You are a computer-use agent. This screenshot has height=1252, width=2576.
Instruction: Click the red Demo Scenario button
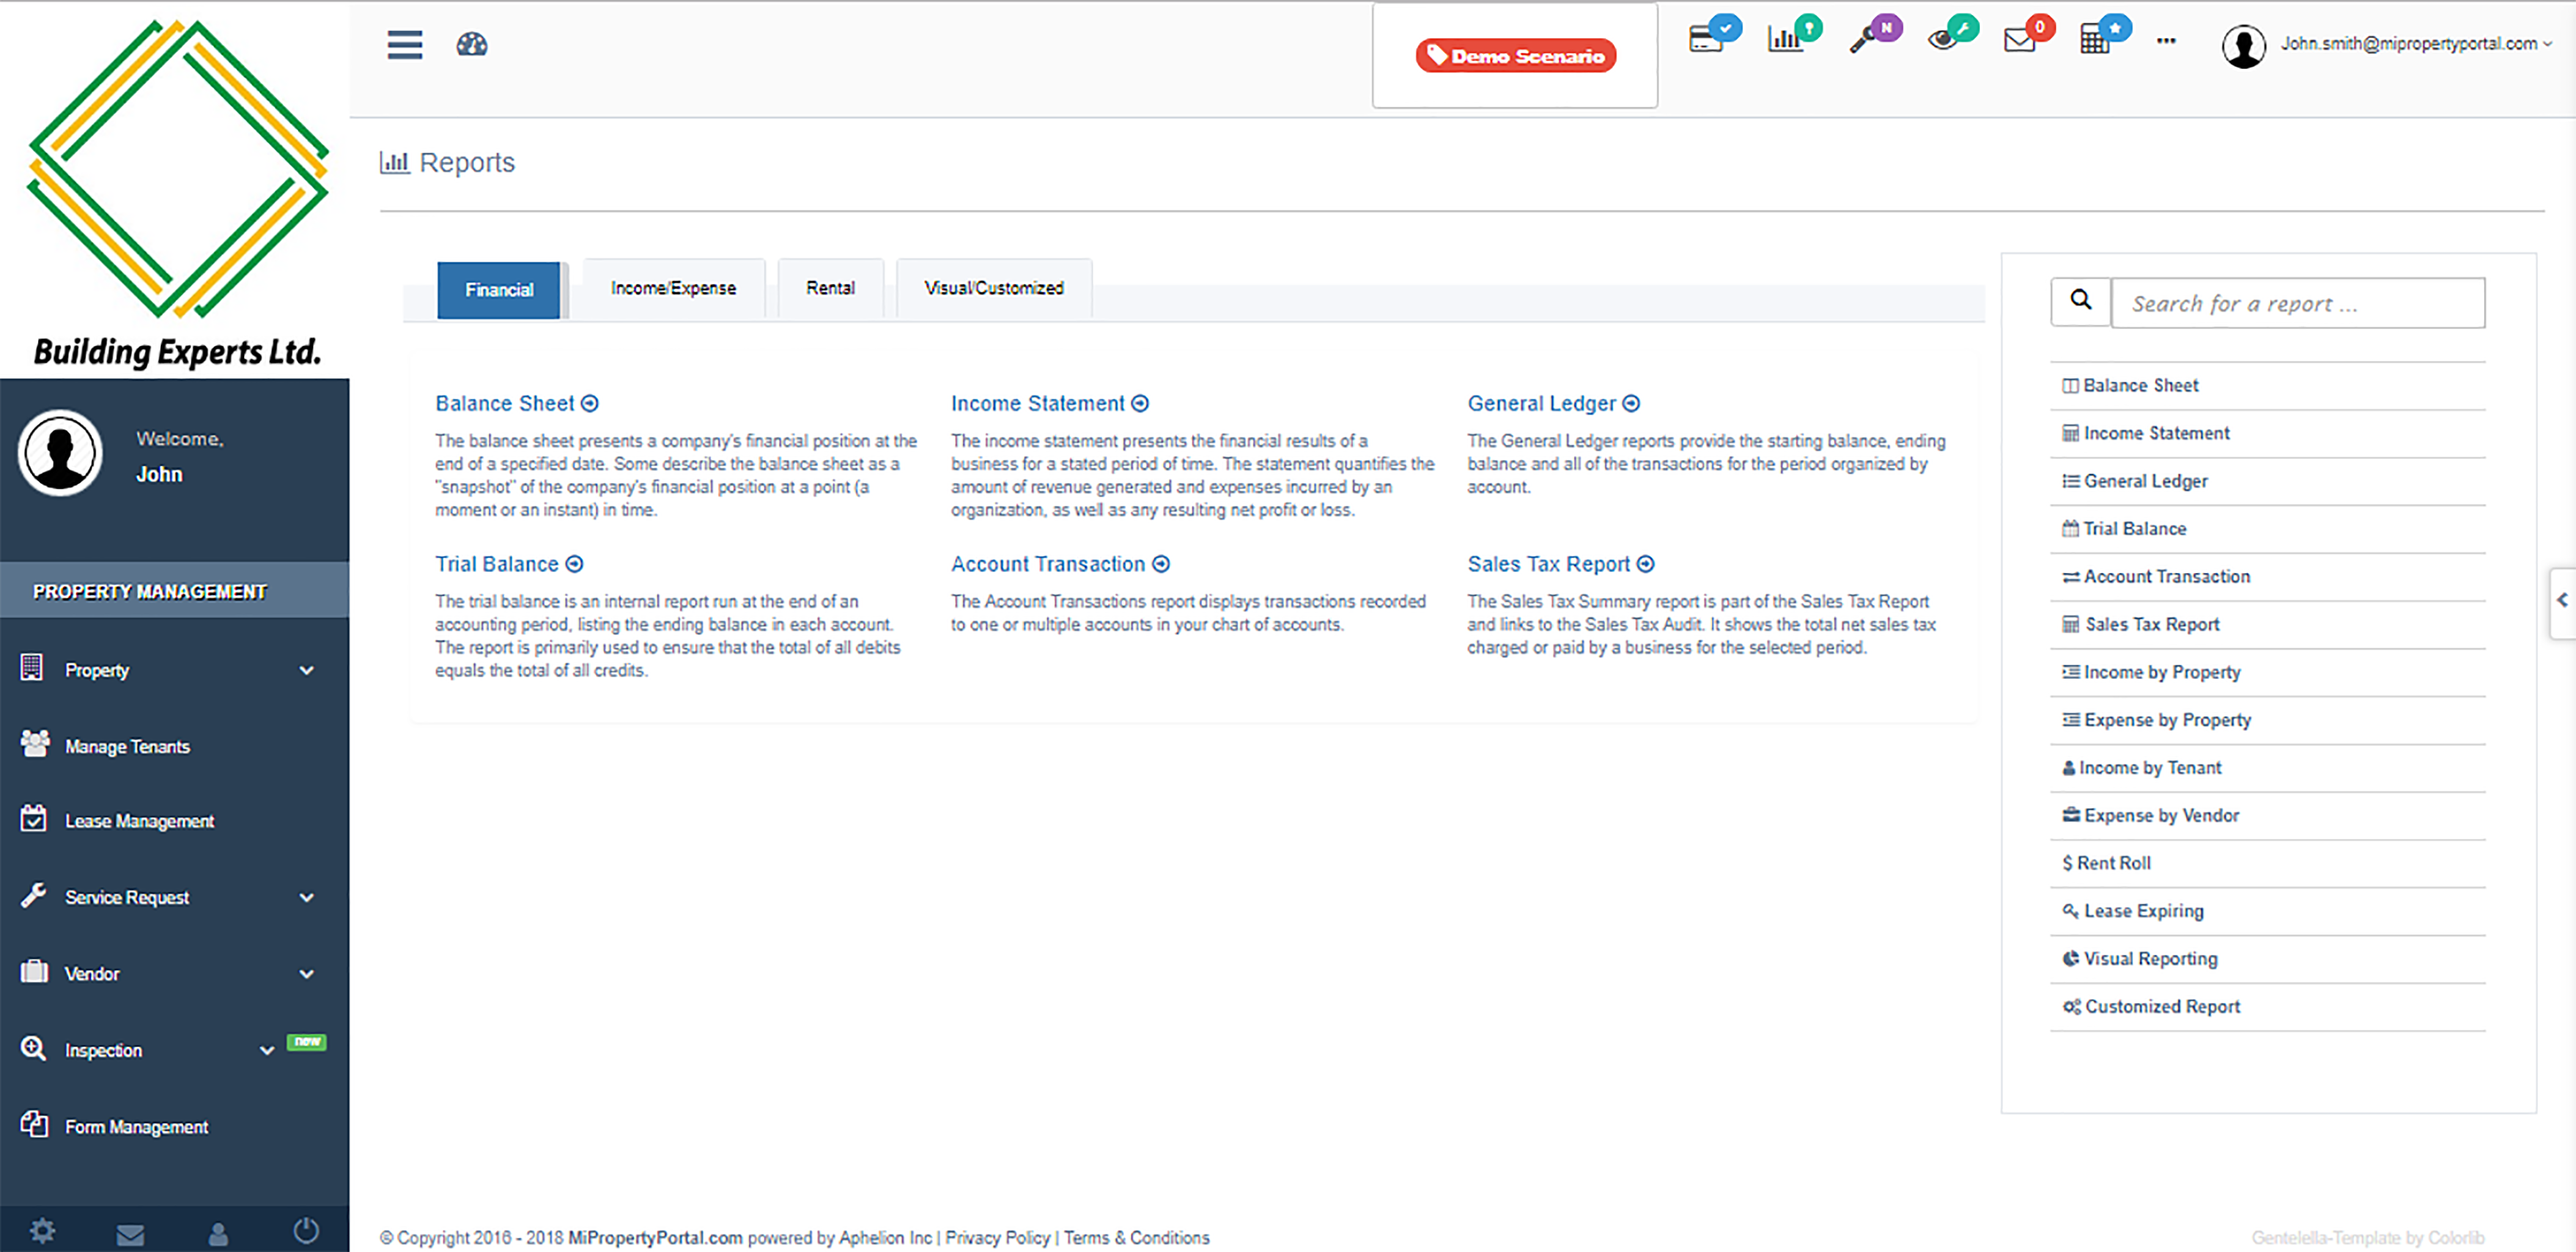1514,56
